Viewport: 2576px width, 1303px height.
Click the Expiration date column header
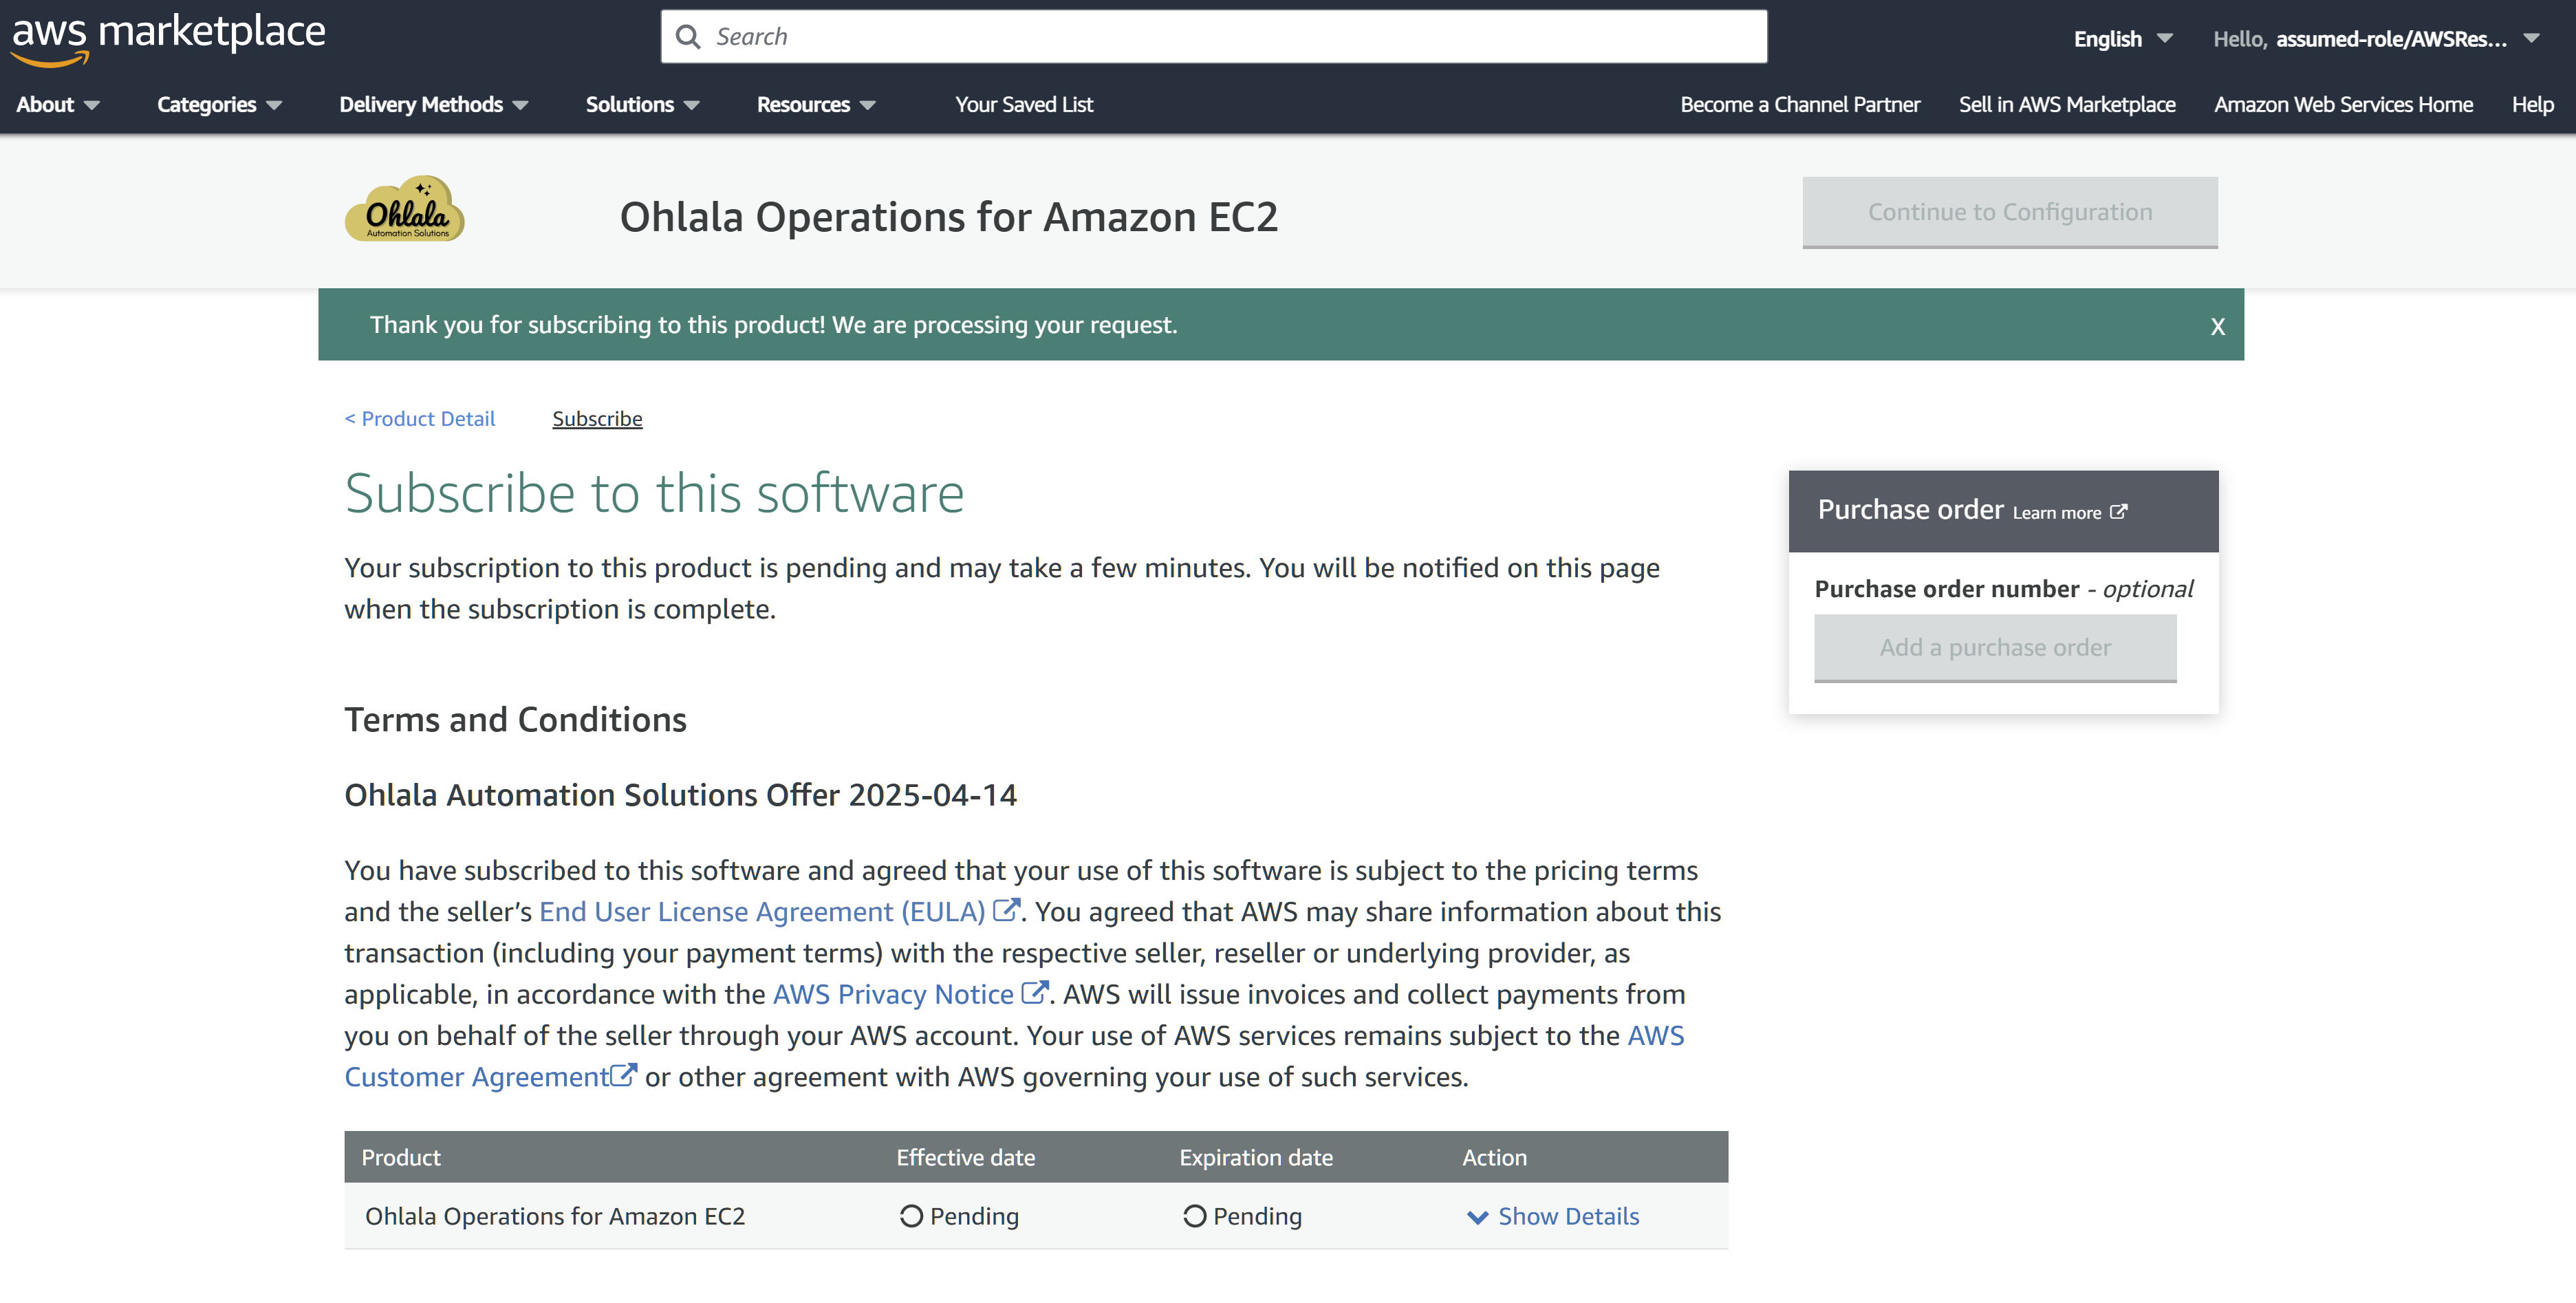(x=1256, y=1157)
